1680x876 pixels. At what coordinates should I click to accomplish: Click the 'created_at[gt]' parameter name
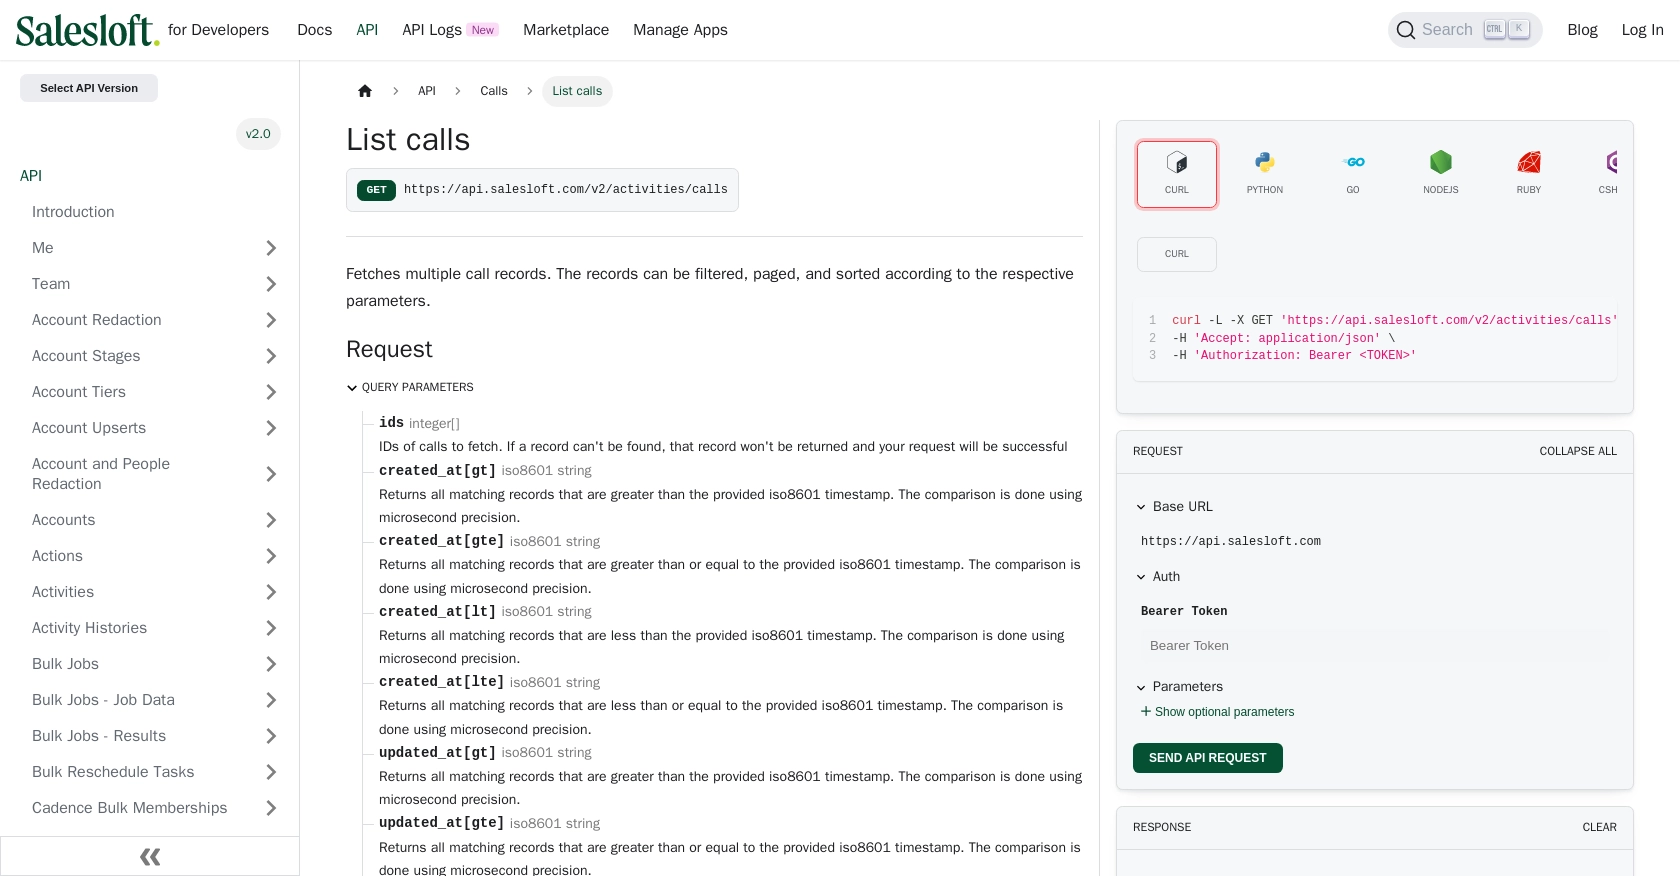point(437,471)
